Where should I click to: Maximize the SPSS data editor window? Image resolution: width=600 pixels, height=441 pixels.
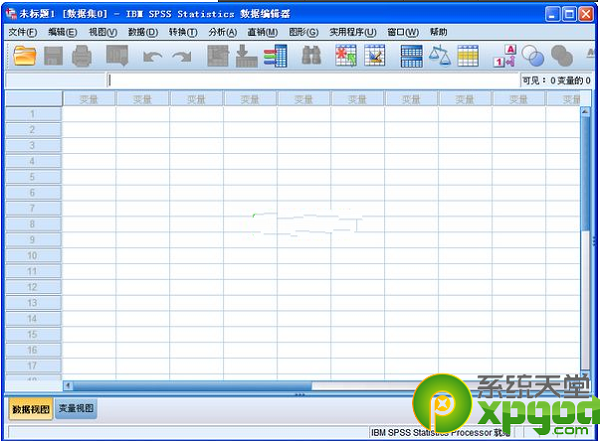569,15
